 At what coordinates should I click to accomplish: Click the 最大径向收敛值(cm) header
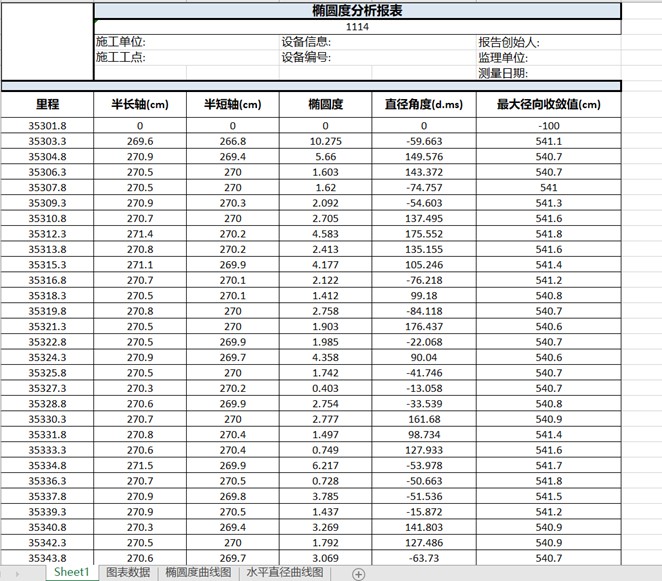coord(548,104)
